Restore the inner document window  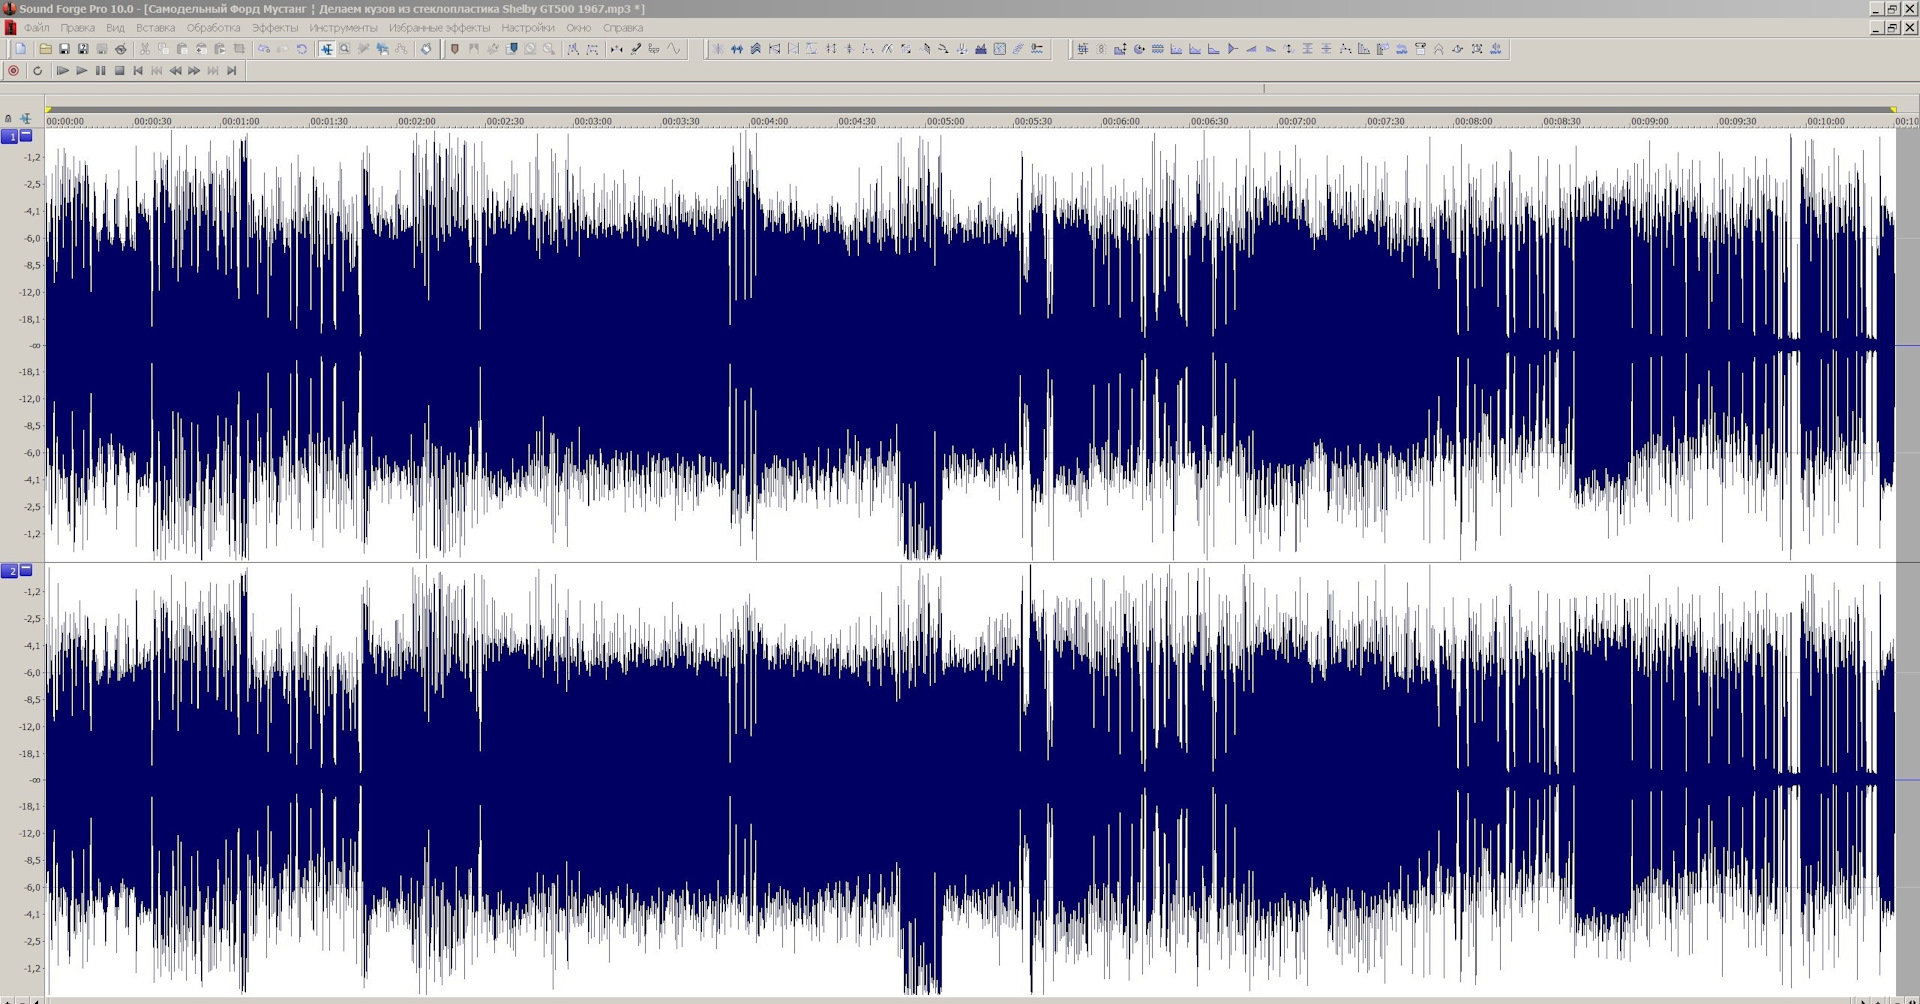1892,28
